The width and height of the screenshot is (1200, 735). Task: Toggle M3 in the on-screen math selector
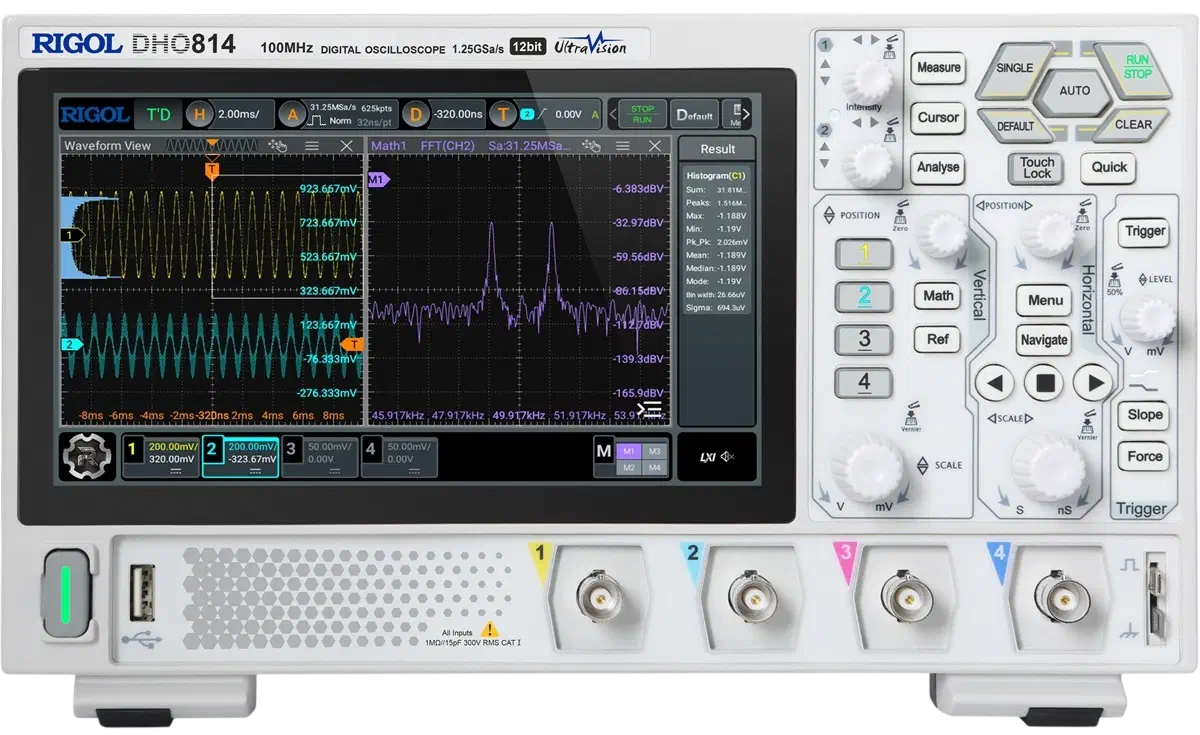[x=654, y=451]
